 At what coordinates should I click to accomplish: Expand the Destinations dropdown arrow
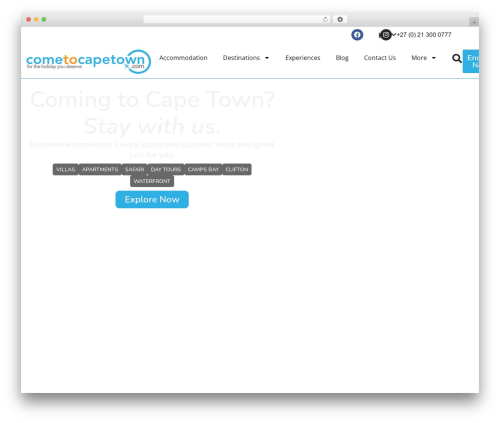[x=267, y=58]
